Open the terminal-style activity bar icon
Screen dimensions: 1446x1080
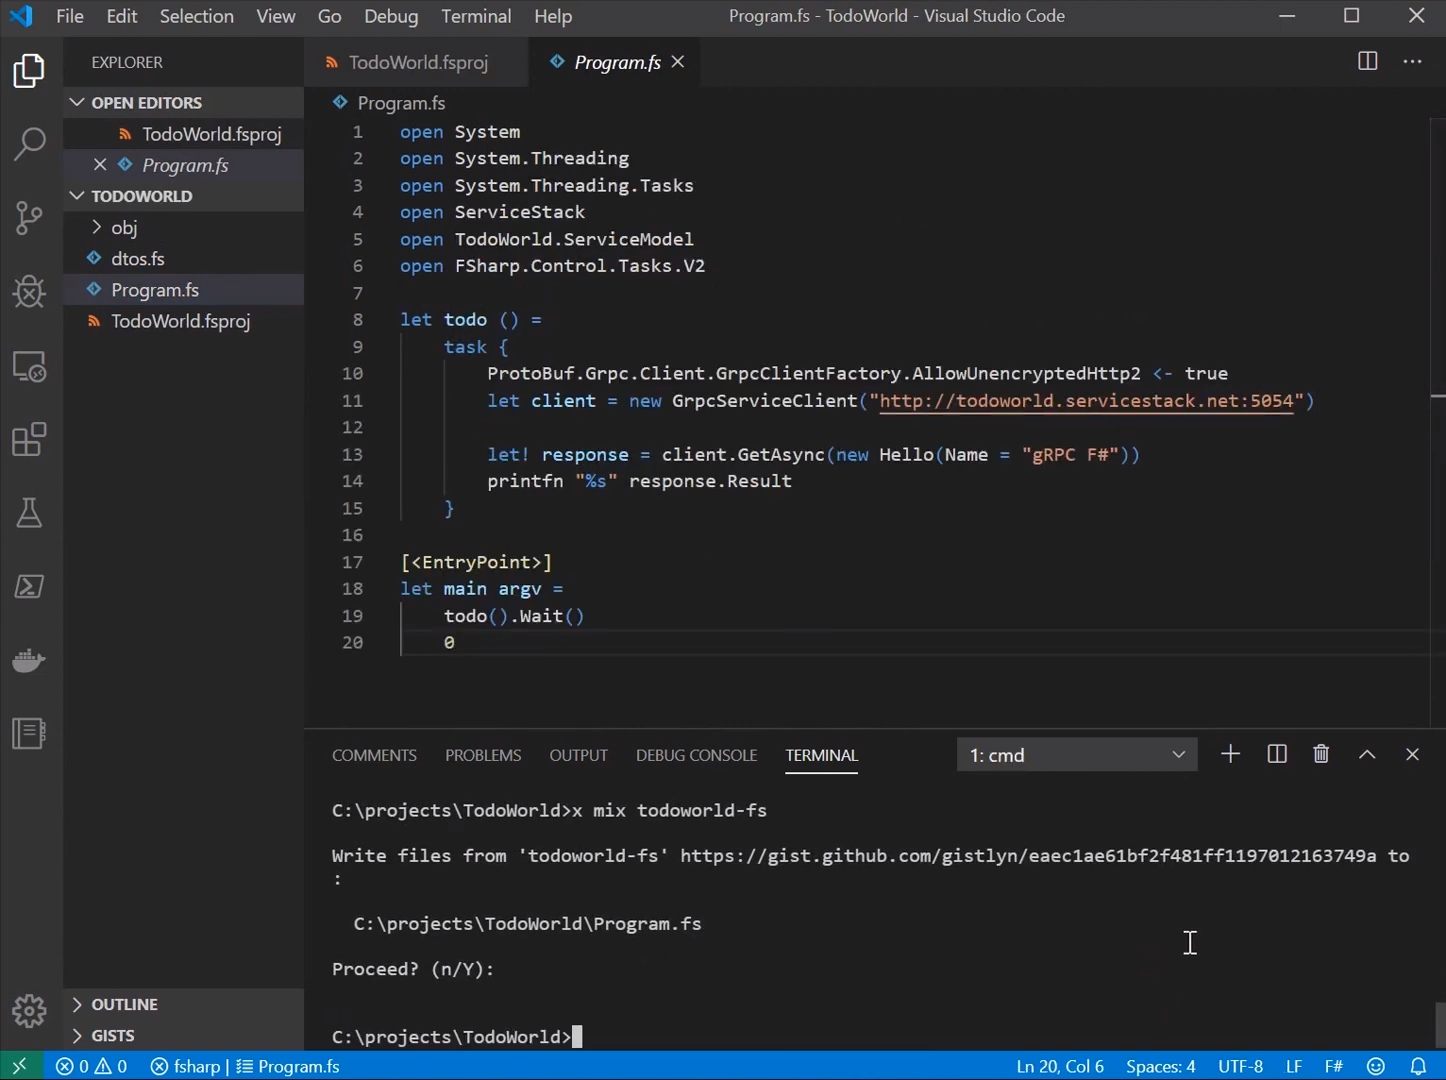pos(29,586)
